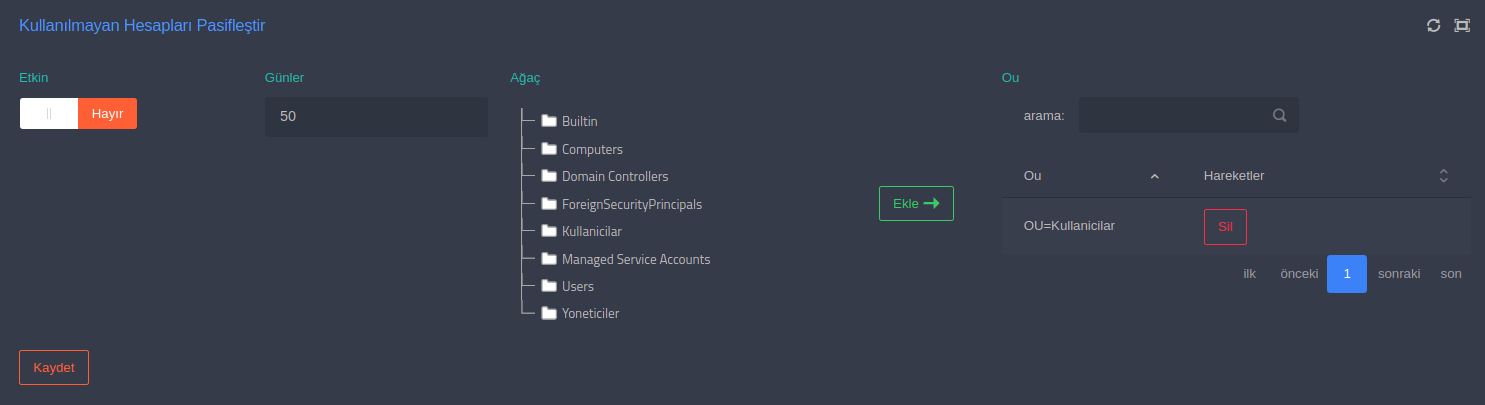Select Kullanicilar node in the tree
This screenshot has width=1485, height=405.
[x=591, y=231]
